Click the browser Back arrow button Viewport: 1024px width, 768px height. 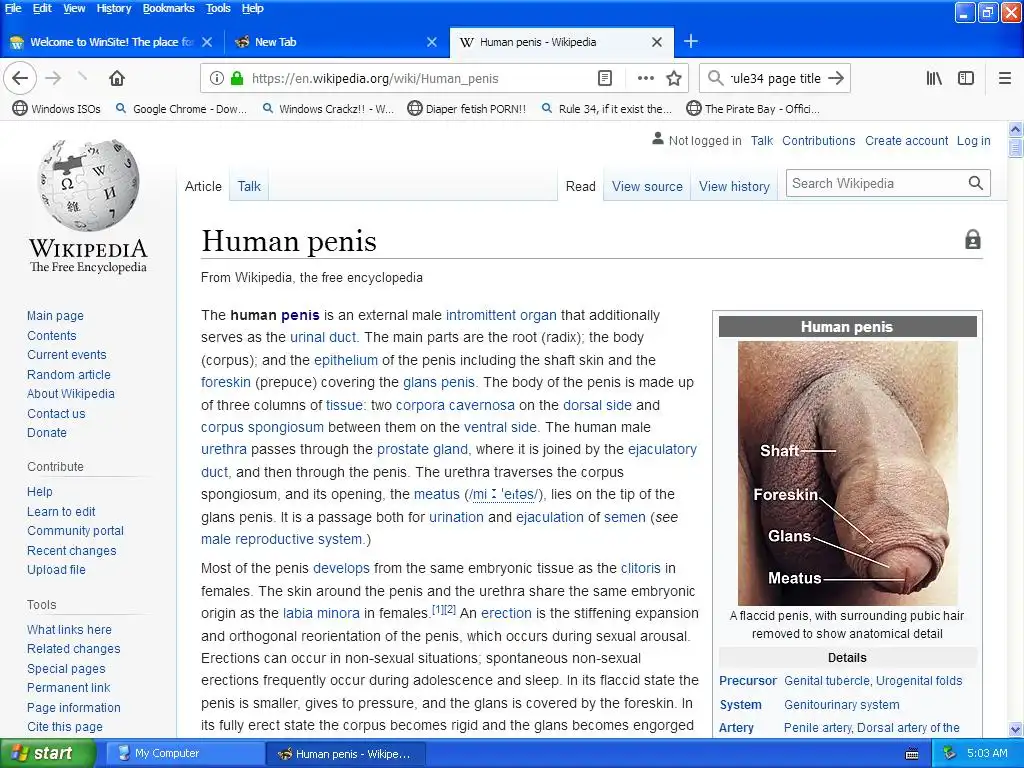[20, 78]
